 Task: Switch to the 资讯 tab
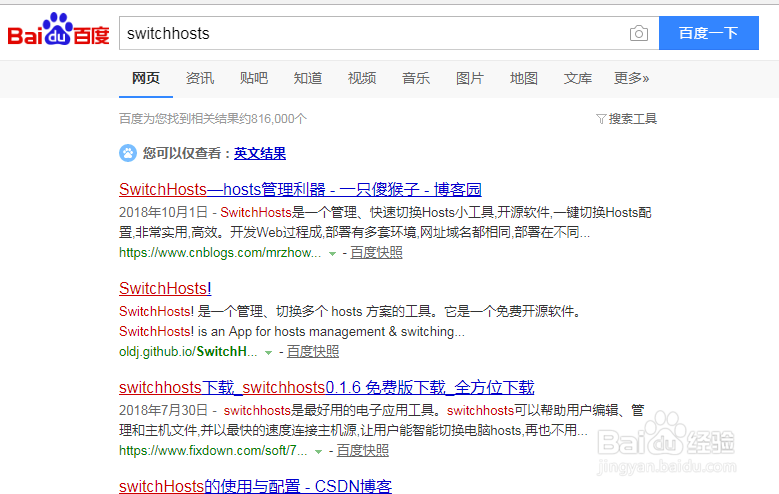point(200,79)
